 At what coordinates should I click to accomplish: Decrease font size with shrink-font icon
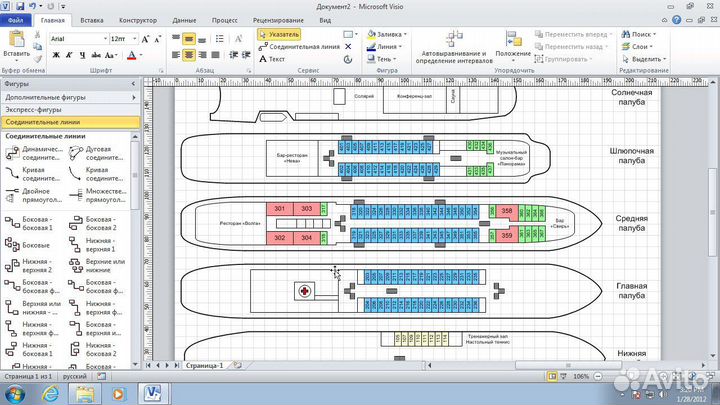(158, 39)
